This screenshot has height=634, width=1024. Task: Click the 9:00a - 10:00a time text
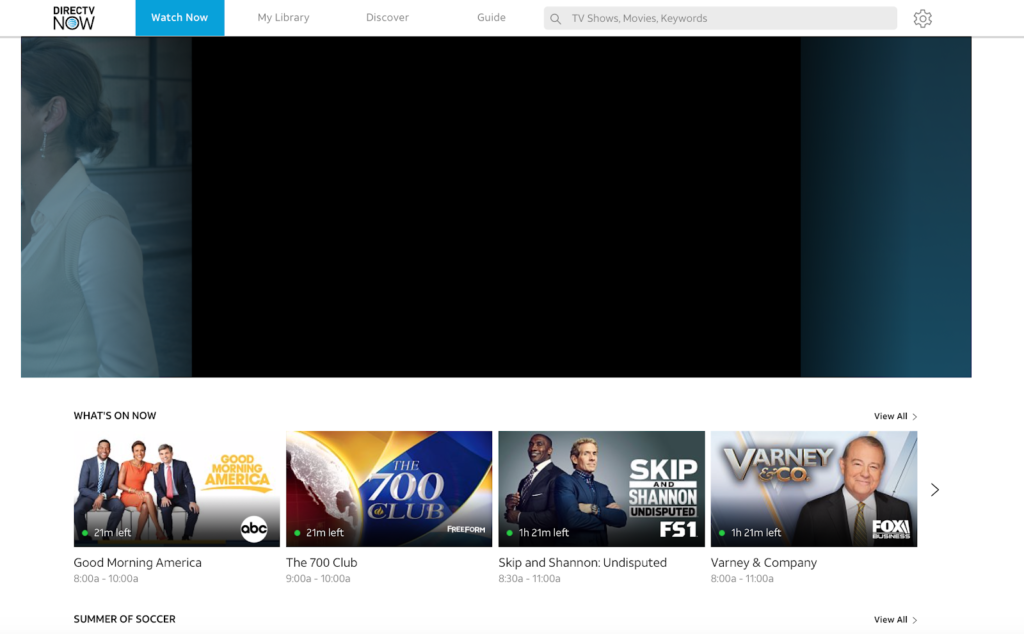tap(318, 579)
